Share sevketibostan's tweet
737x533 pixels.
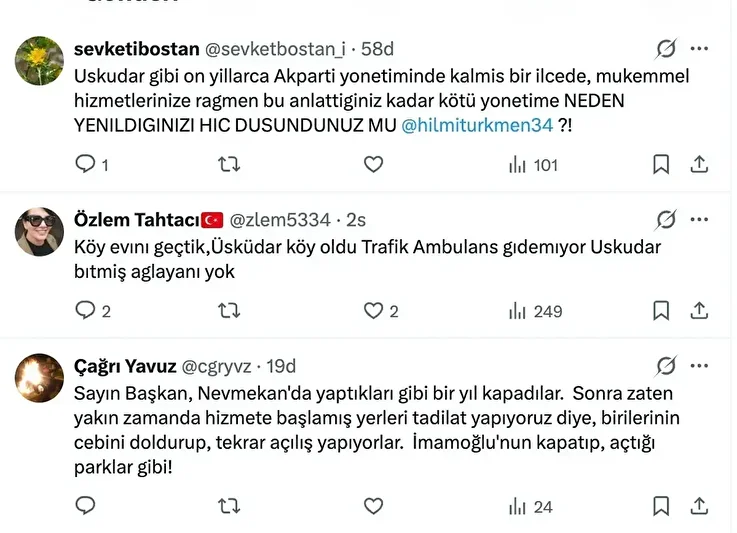[x=699, y=165]
